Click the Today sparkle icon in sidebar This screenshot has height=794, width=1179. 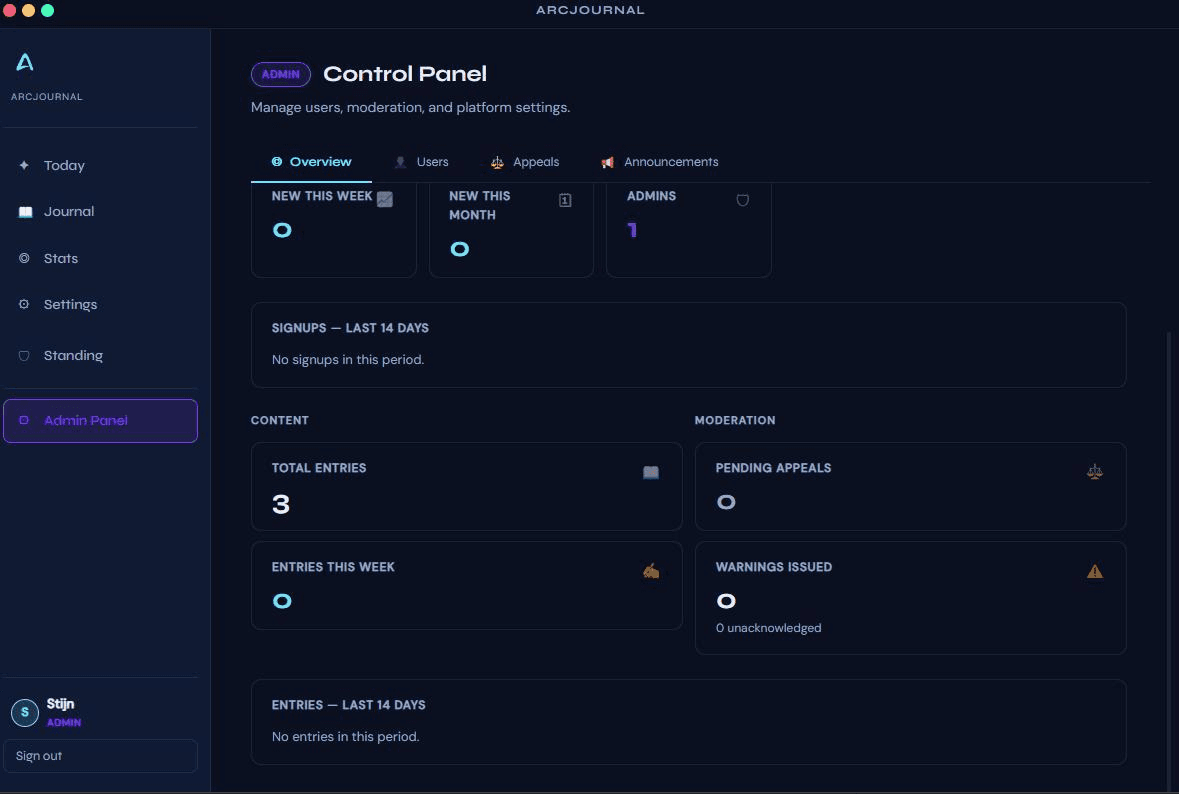click(x=24, y=165)
